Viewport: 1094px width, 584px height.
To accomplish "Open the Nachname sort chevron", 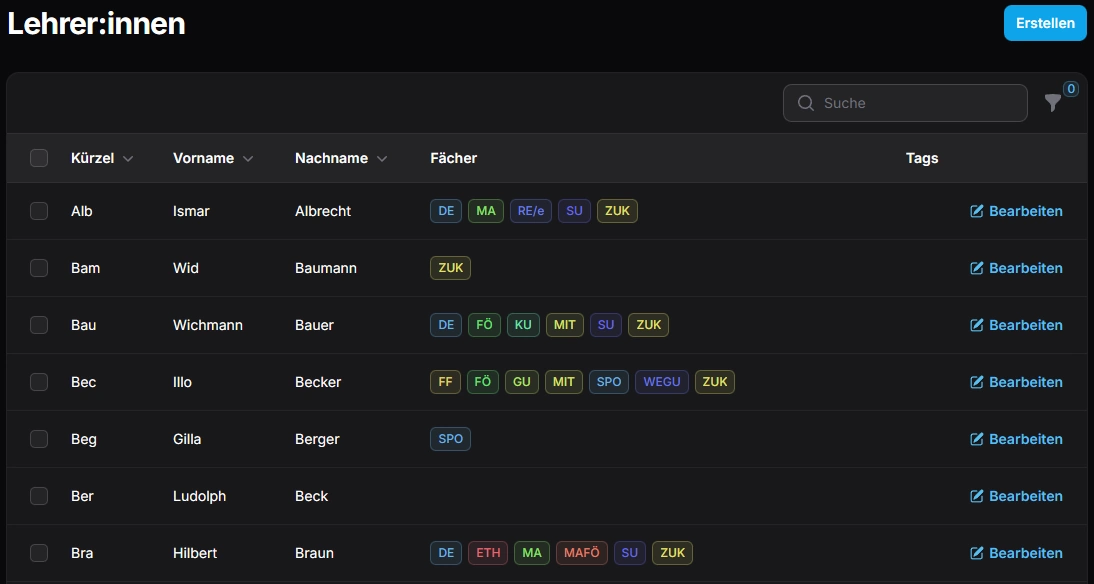I will [x=382, y=159].
